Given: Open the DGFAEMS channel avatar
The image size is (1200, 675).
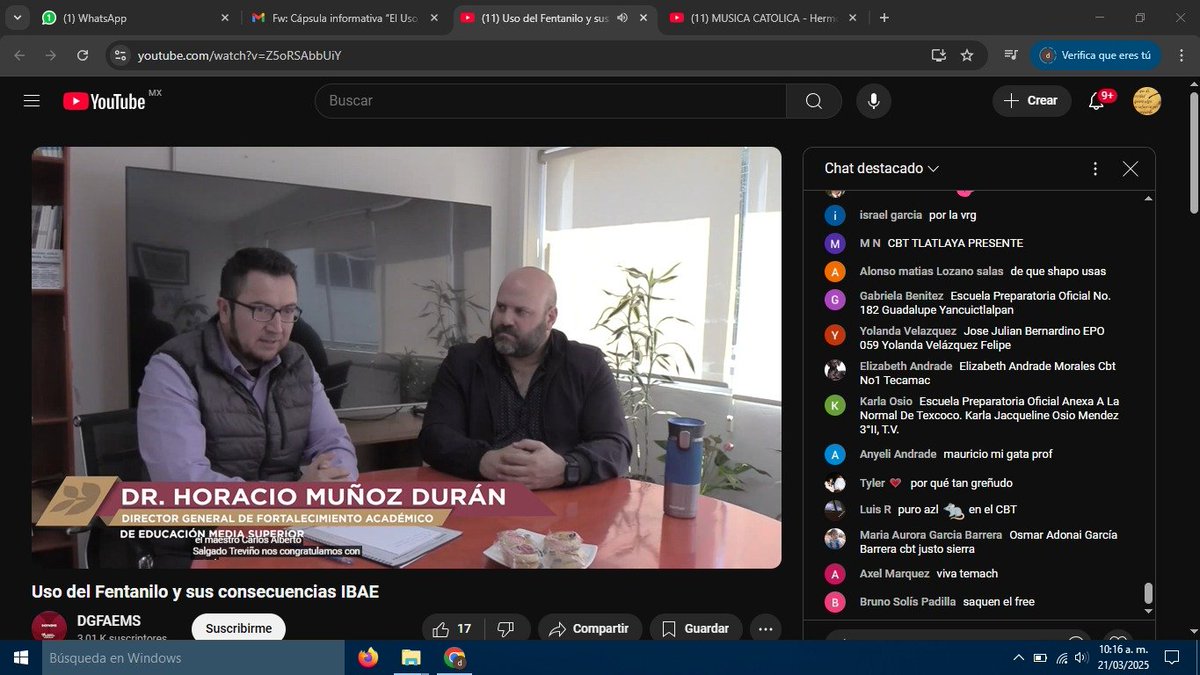Looking at the screenshot, I should point(49,627).
